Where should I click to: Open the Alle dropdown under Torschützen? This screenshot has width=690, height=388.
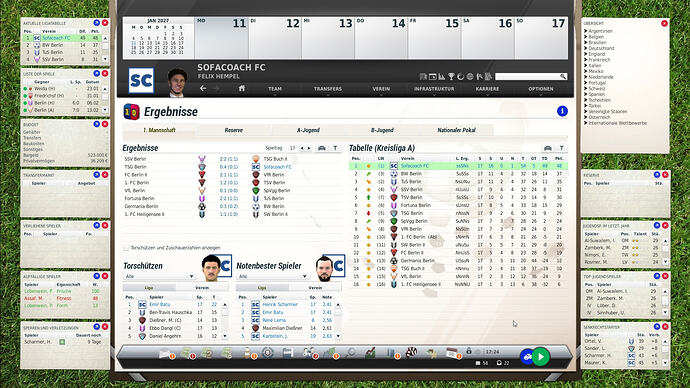(x=159, y=276)
